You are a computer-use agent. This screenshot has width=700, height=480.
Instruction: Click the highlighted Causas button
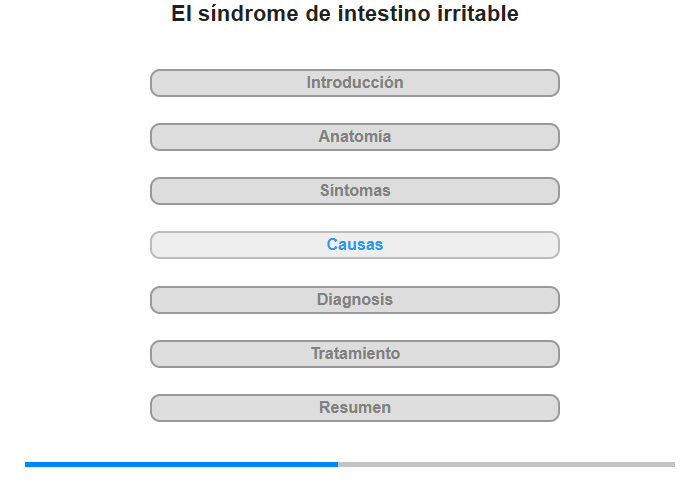(x=354, y=245)
